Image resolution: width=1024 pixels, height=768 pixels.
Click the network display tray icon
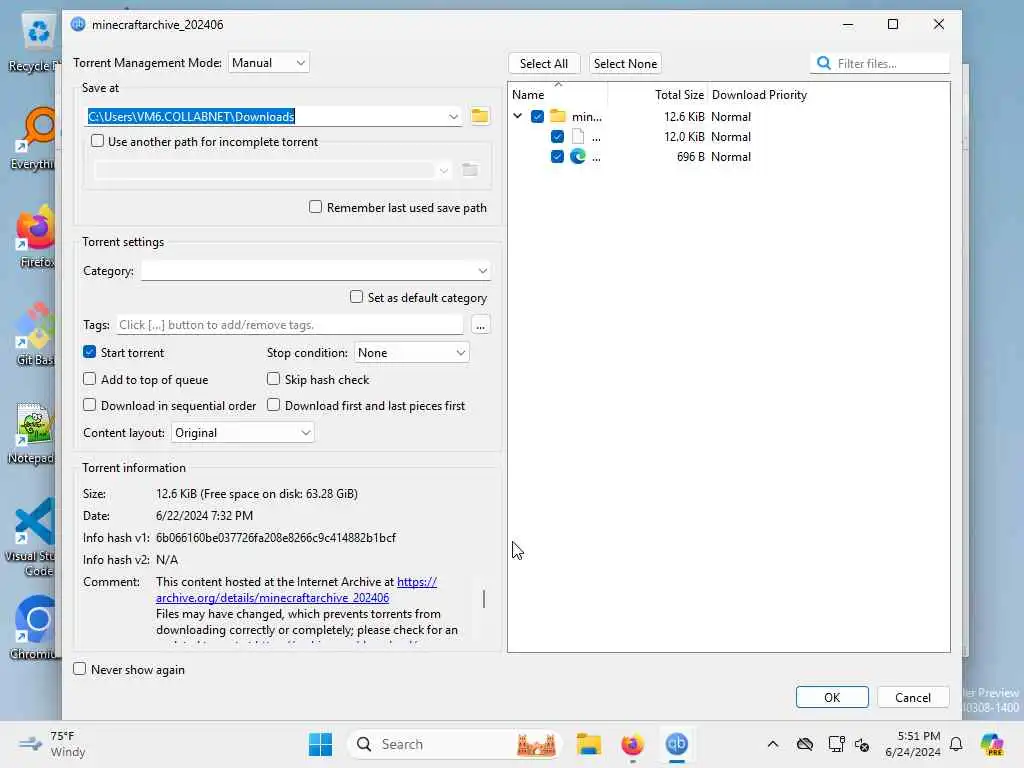pyautogui.click(x=835, y=744)
